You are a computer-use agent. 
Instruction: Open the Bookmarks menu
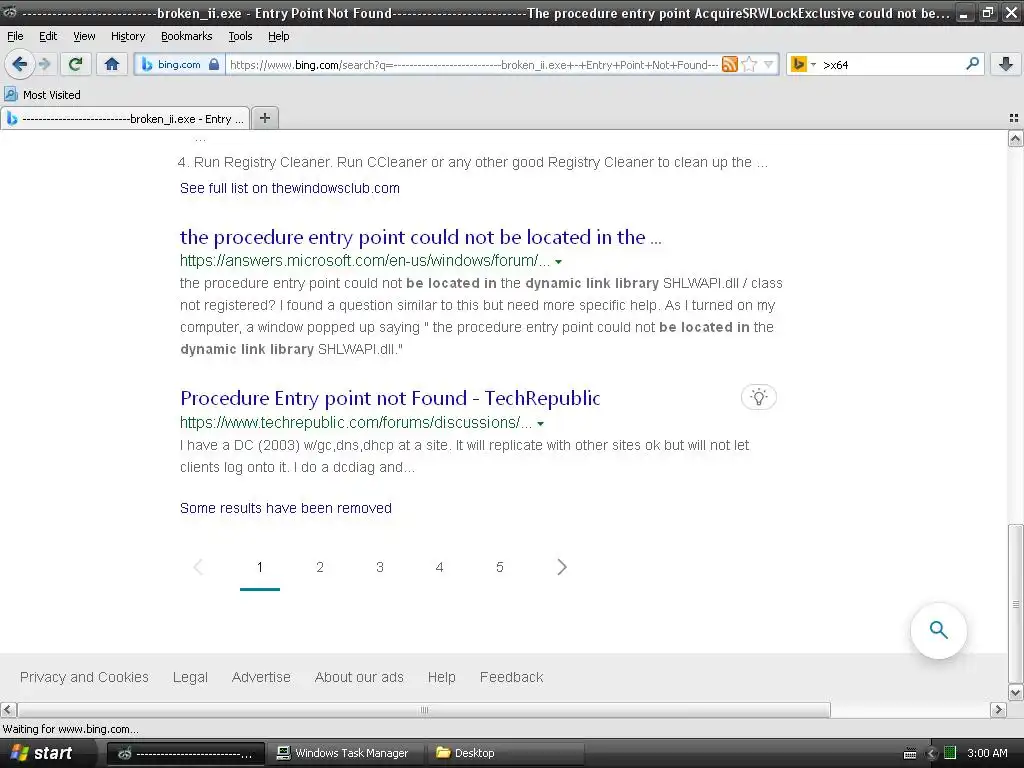click(186, 36)
